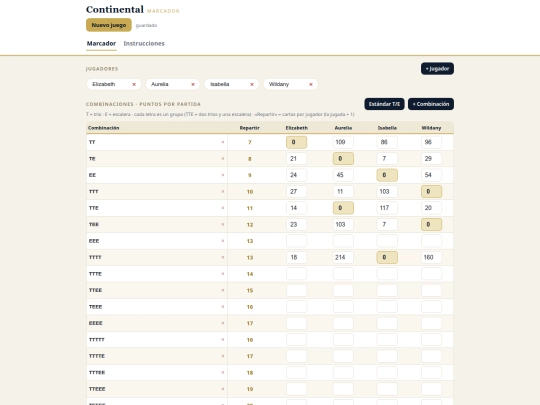Start a new game with Nuevo juego

[108, 25]
